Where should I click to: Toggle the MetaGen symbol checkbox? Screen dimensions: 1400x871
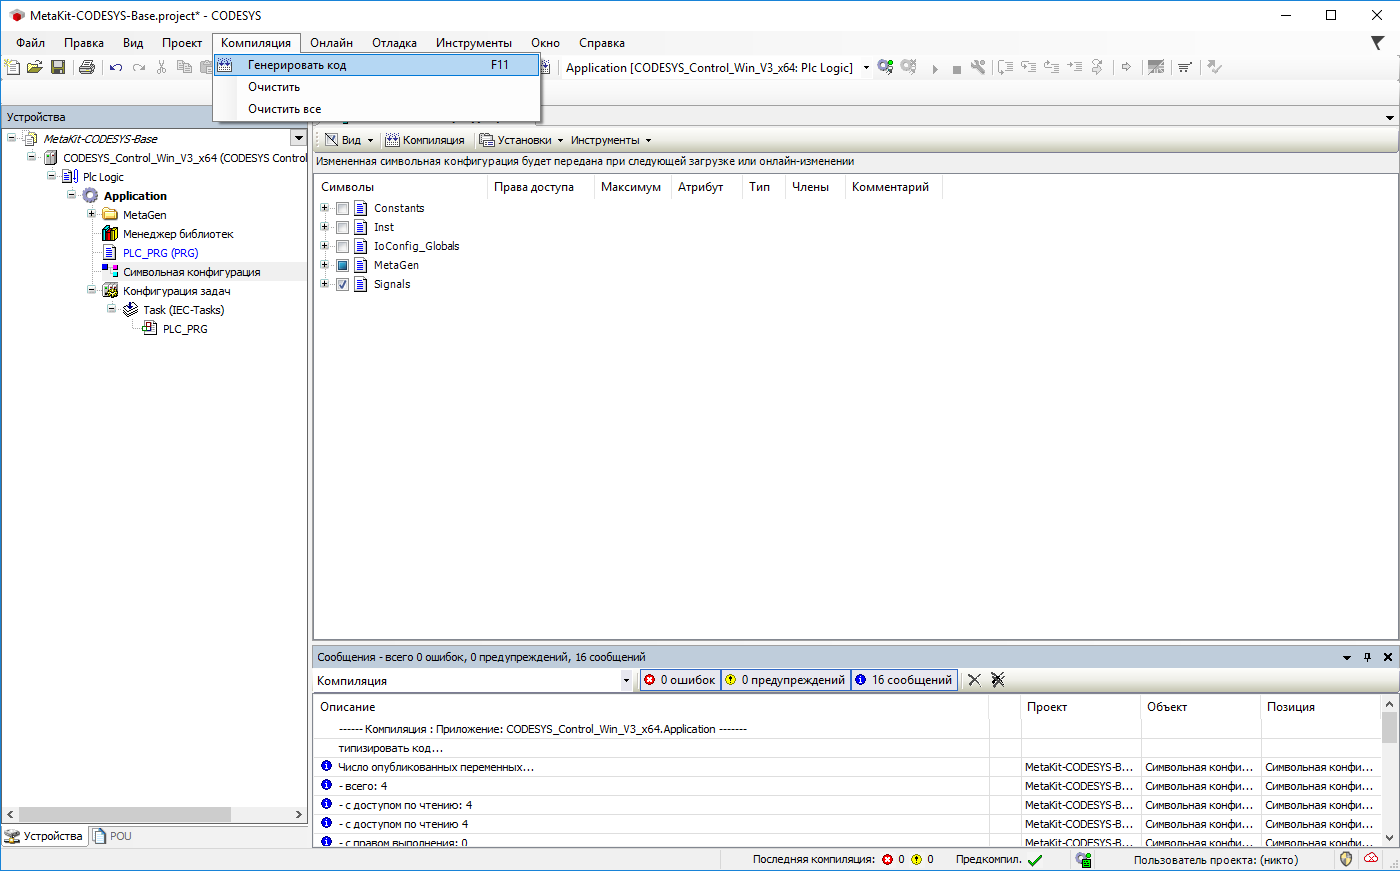(x=342, y=265)
